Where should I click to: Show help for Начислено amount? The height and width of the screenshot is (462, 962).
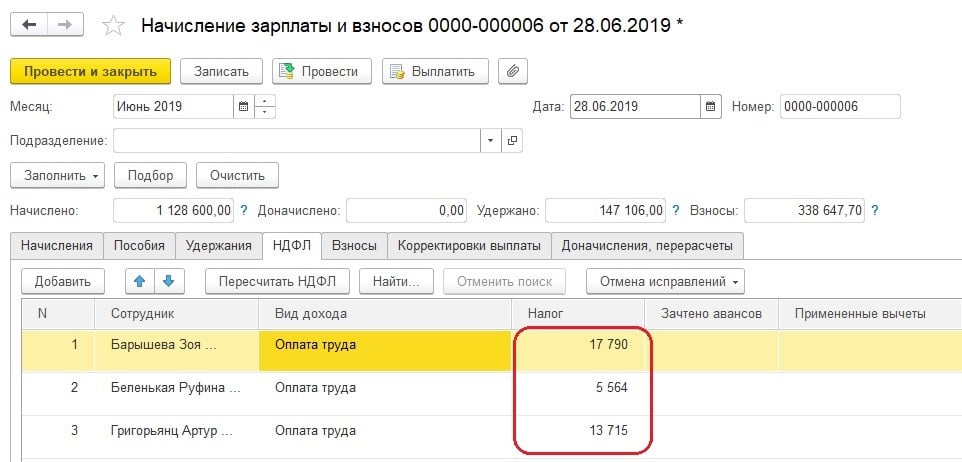244,210
